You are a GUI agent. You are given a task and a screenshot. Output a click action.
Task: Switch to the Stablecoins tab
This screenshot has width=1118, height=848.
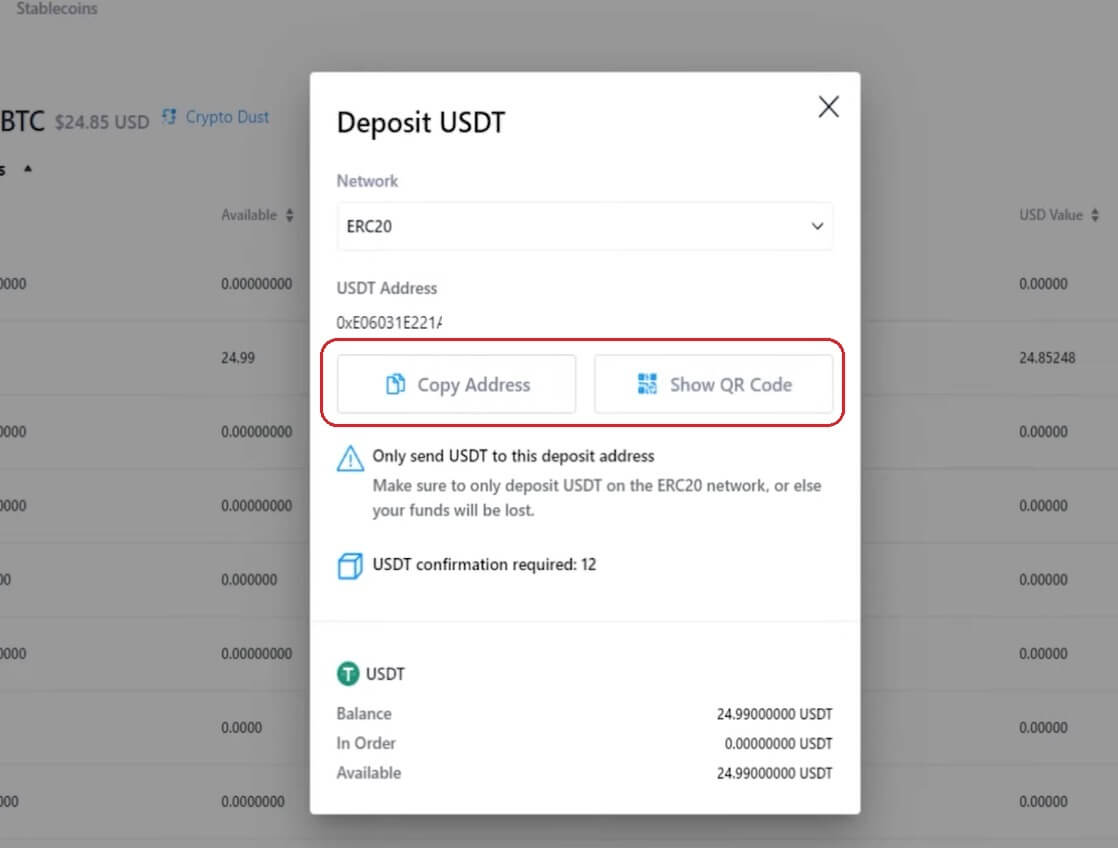click(x=55, y=8)
